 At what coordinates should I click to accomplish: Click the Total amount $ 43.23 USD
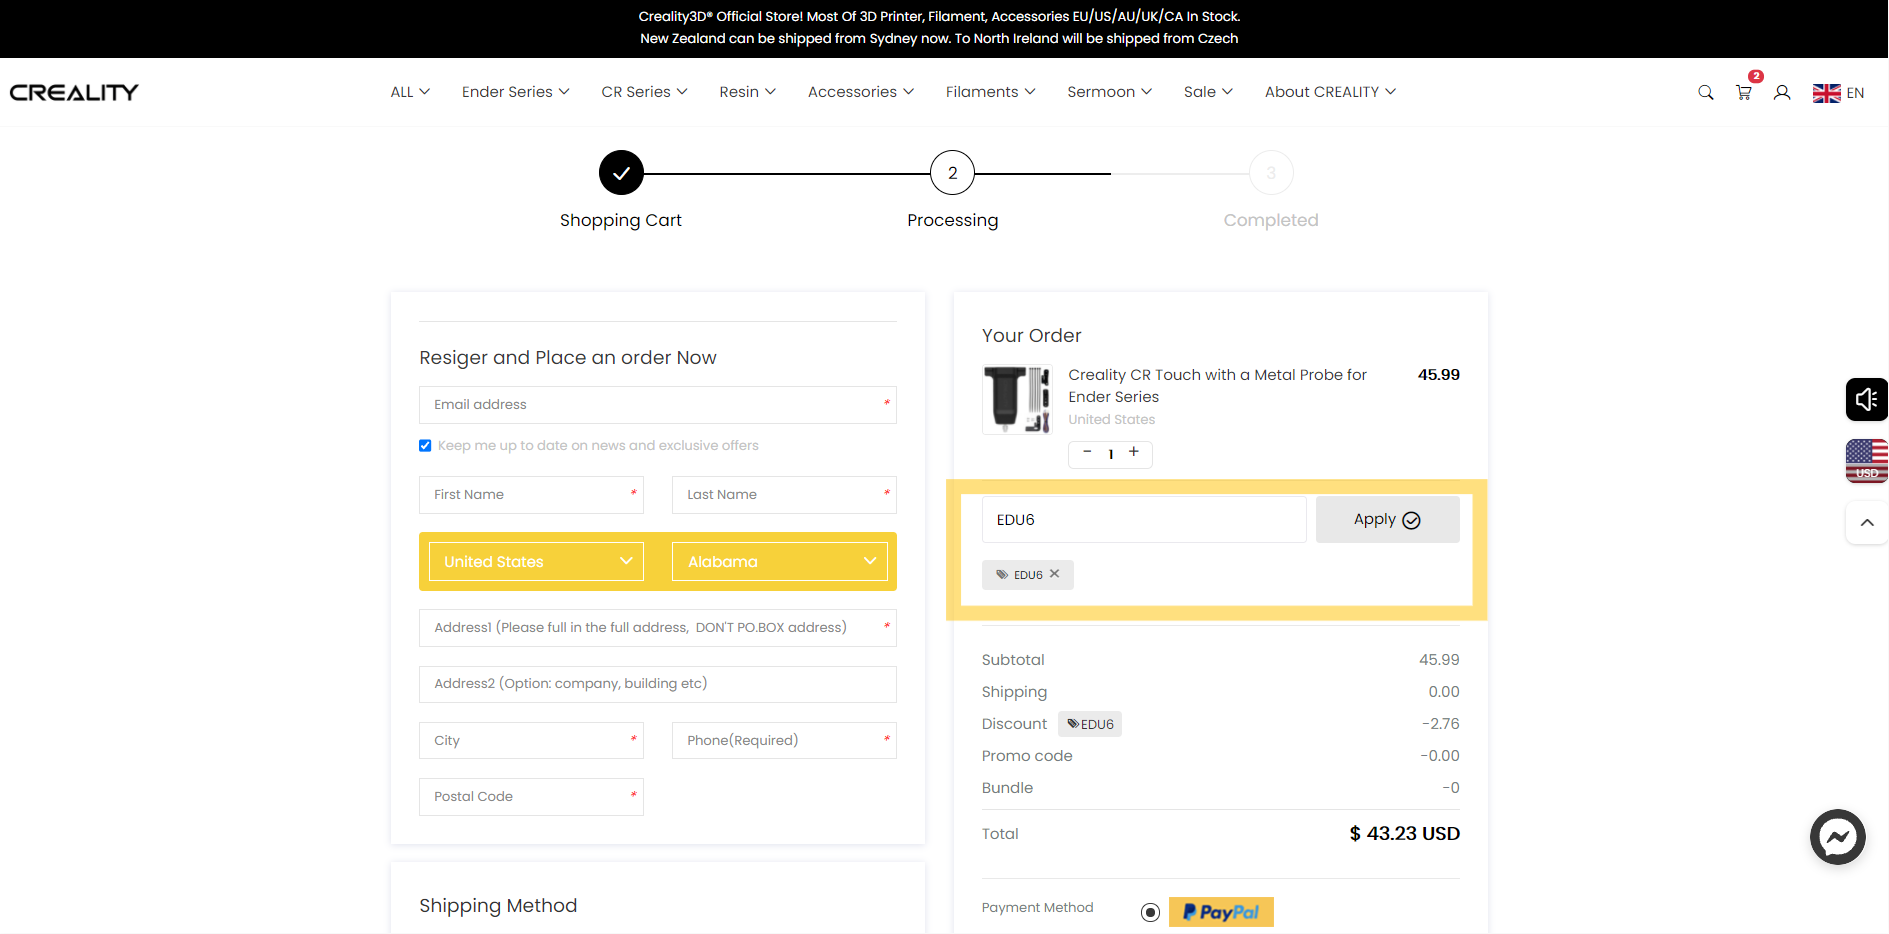coord(1404,834)
